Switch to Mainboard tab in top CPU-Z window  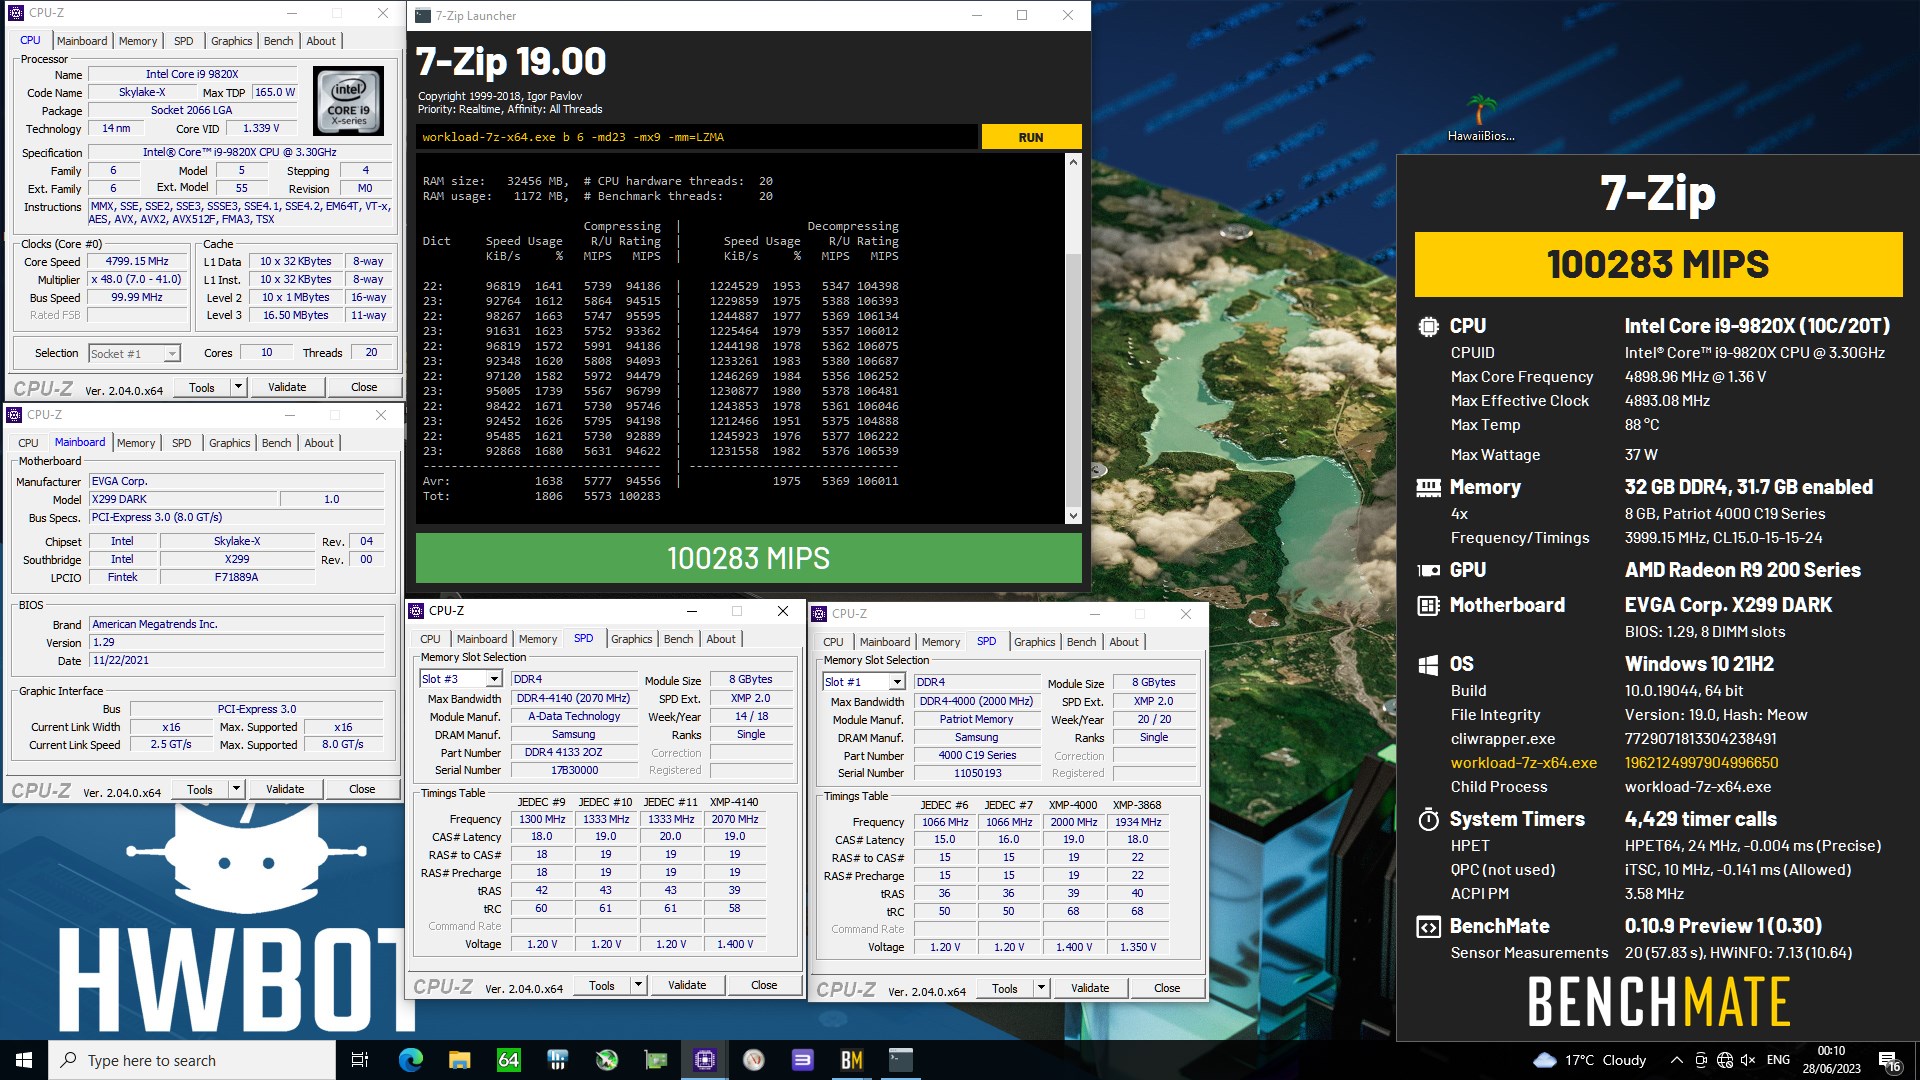click(82, 41)
